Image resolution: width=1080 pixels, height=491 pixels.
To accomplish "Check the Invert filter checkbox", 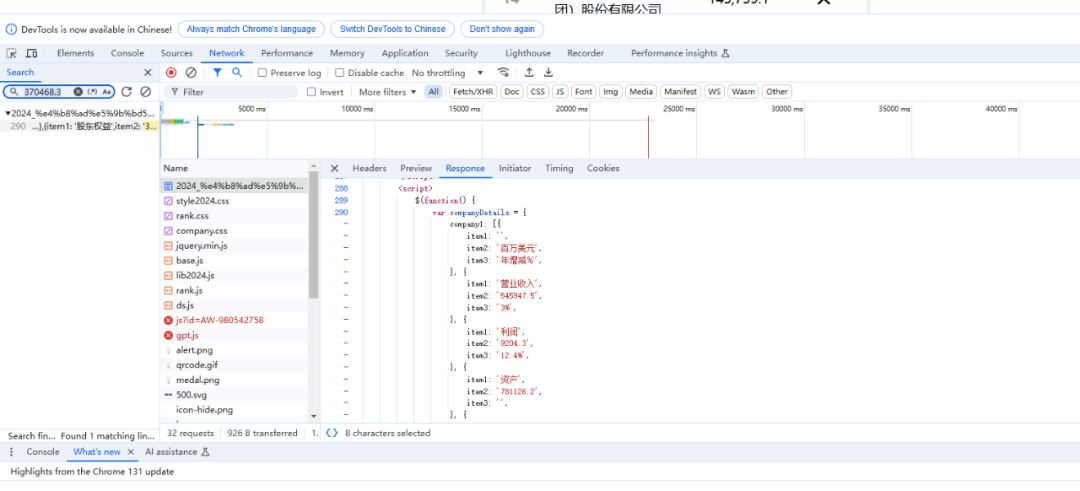I will [311, 92].
